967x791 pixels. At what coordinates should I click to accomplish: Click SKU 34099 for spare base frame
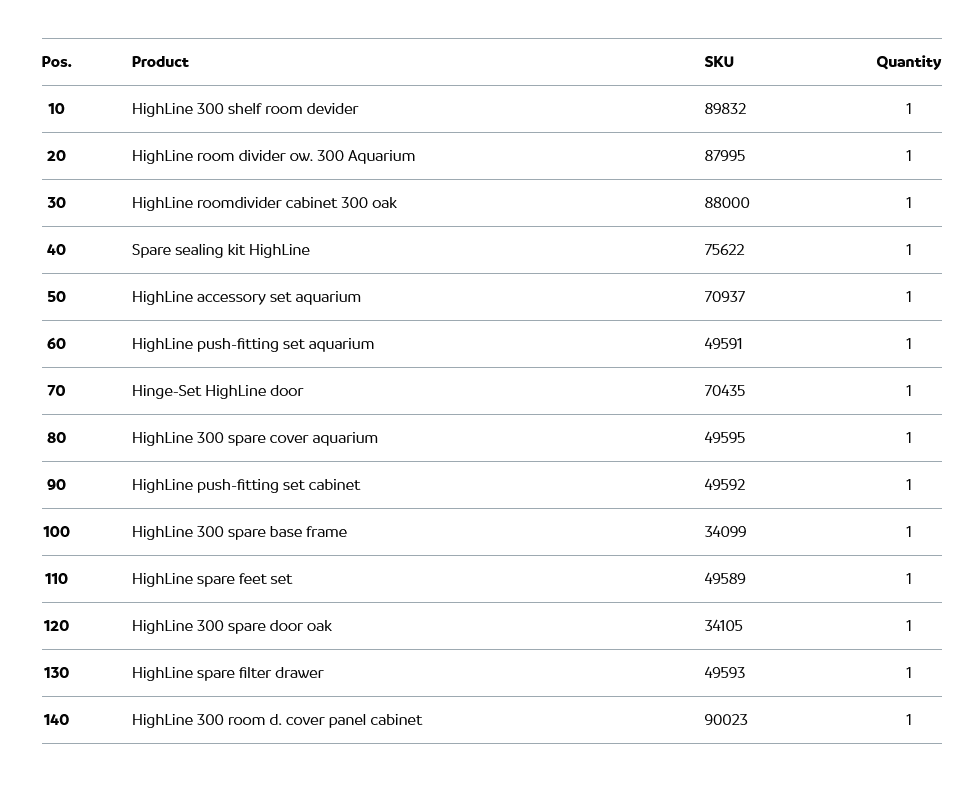(x=725, y=532)
